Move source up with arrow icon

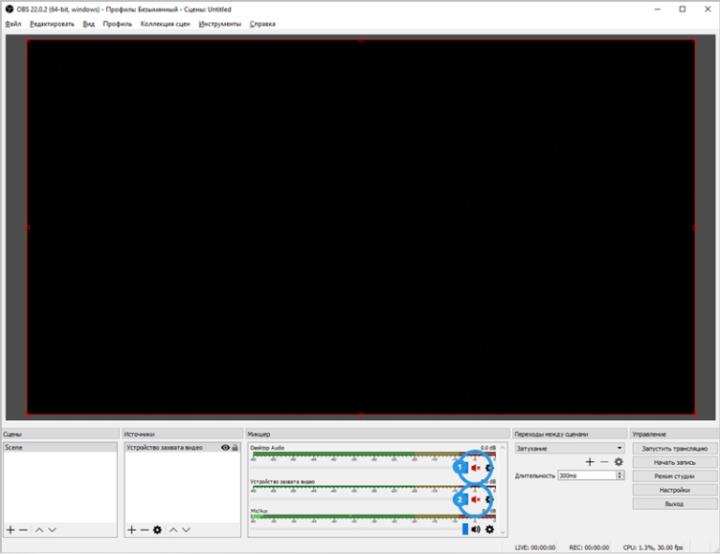coord(173,530)
